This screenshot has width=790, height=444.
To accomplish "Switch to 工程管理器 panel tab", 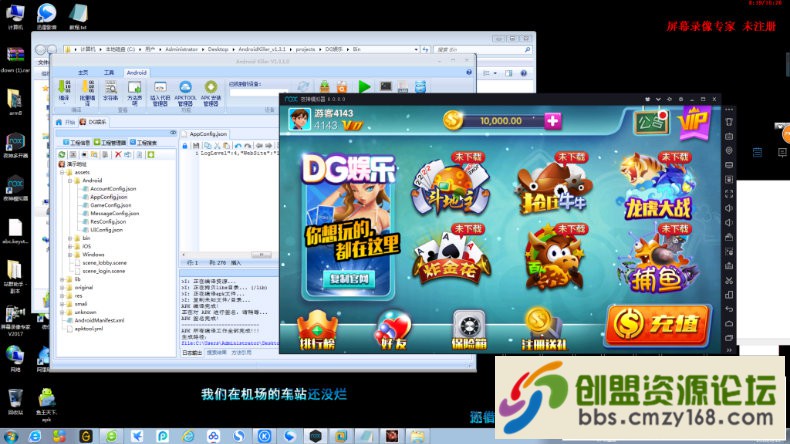I will (x=109, y=143).
